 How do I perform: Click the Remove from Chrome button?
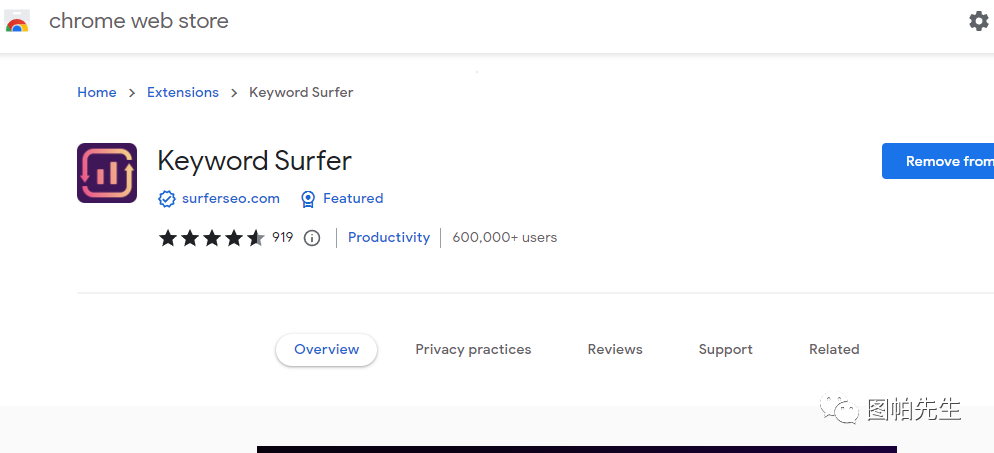938,161
